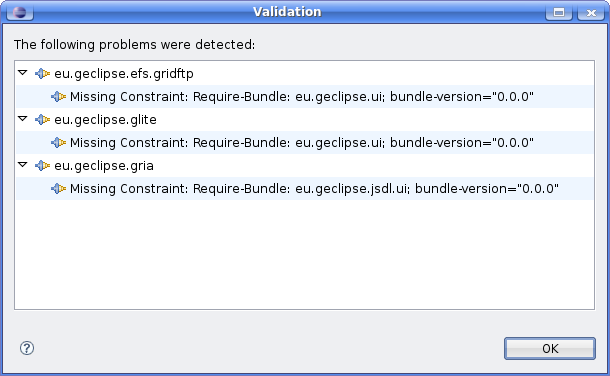Maximize the Validation dialog window
Image resolution: width=610 pixels, height=376 pixels.
pos(559,12)
